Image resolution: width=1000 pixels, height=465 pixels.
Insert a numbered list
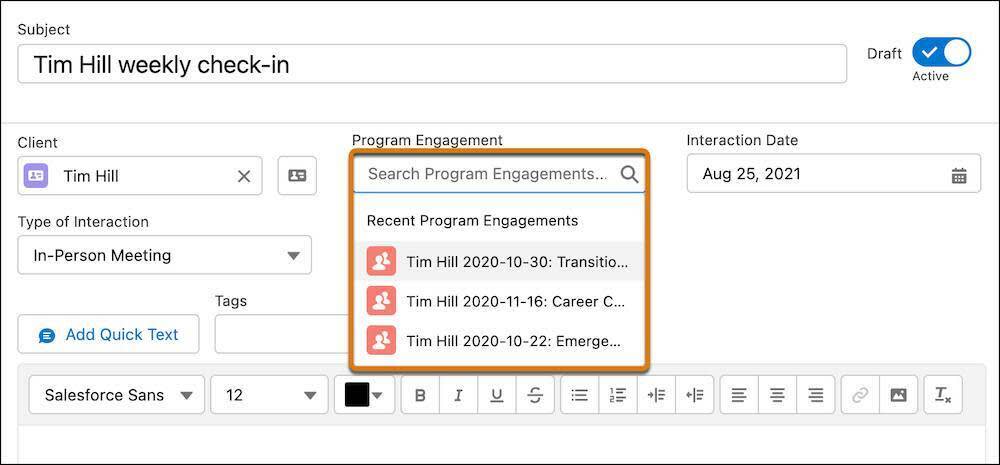click(x=617, y=395)
